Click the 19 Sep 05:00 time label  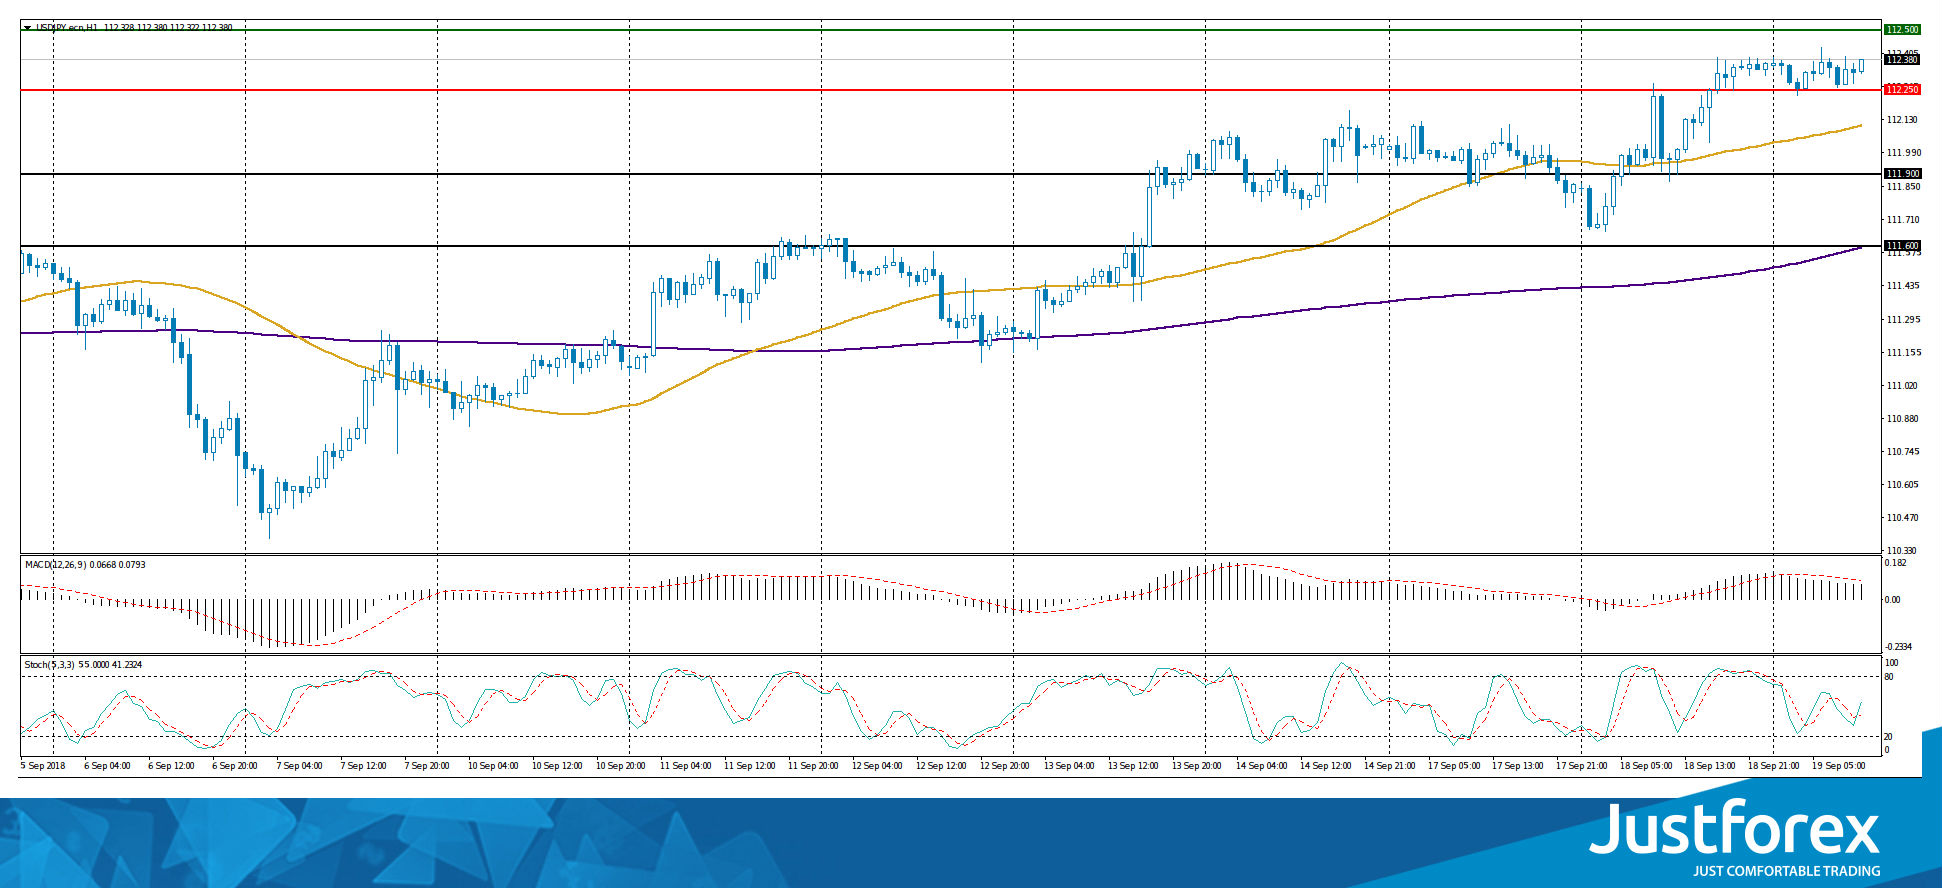1837,766
